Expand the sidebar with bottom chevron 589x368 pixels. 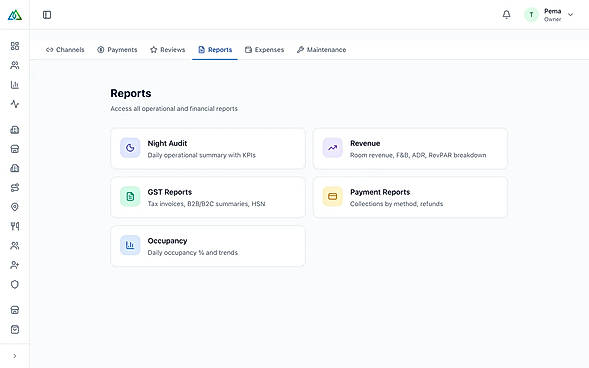coord(15,356)
